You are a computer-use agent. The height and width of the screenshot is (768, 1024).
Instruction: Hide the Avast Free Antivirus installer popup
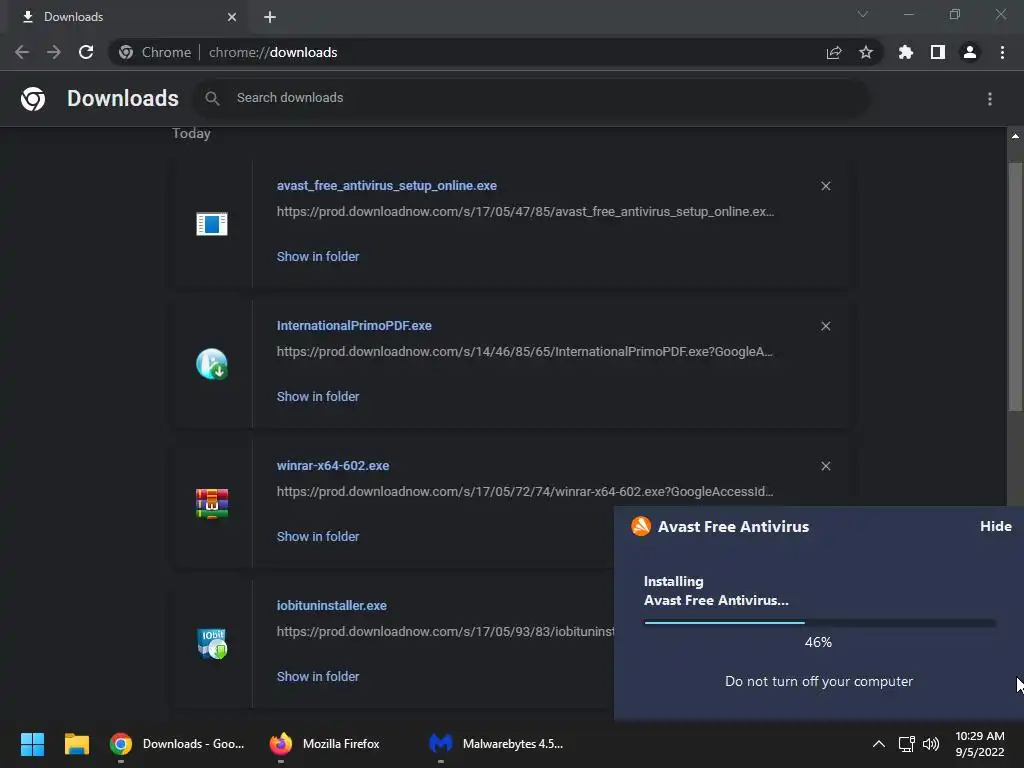point(996,526)
